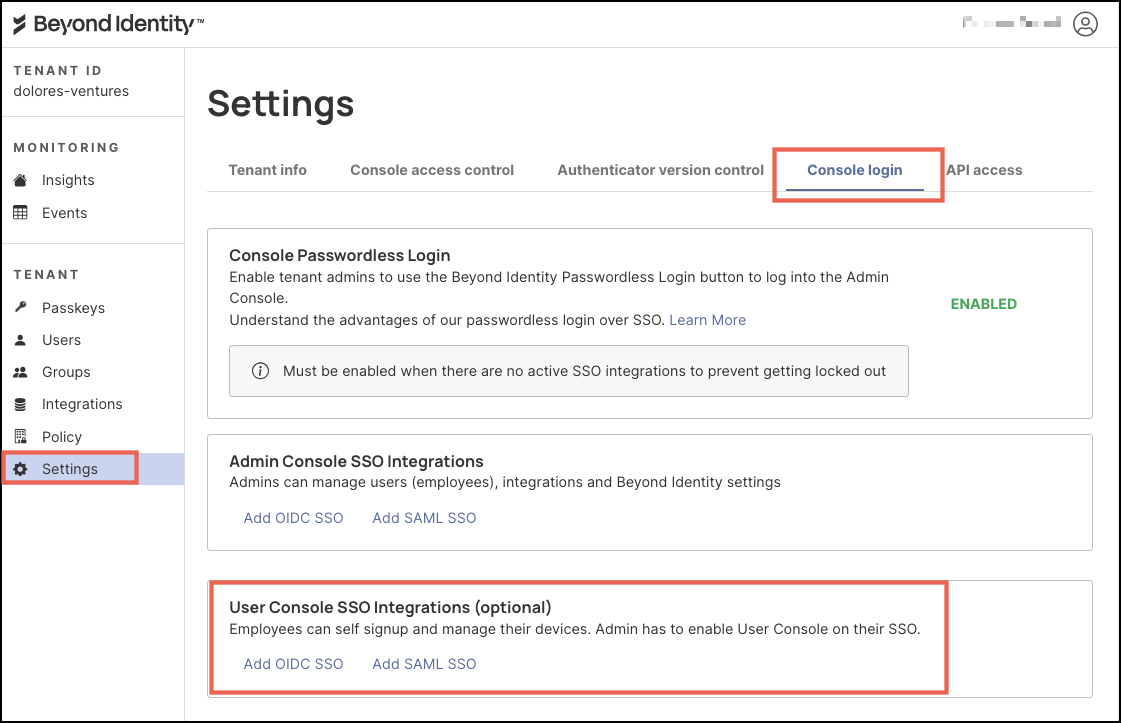
Task: Open the Console access control tab
Action: (x=432, y=170)
